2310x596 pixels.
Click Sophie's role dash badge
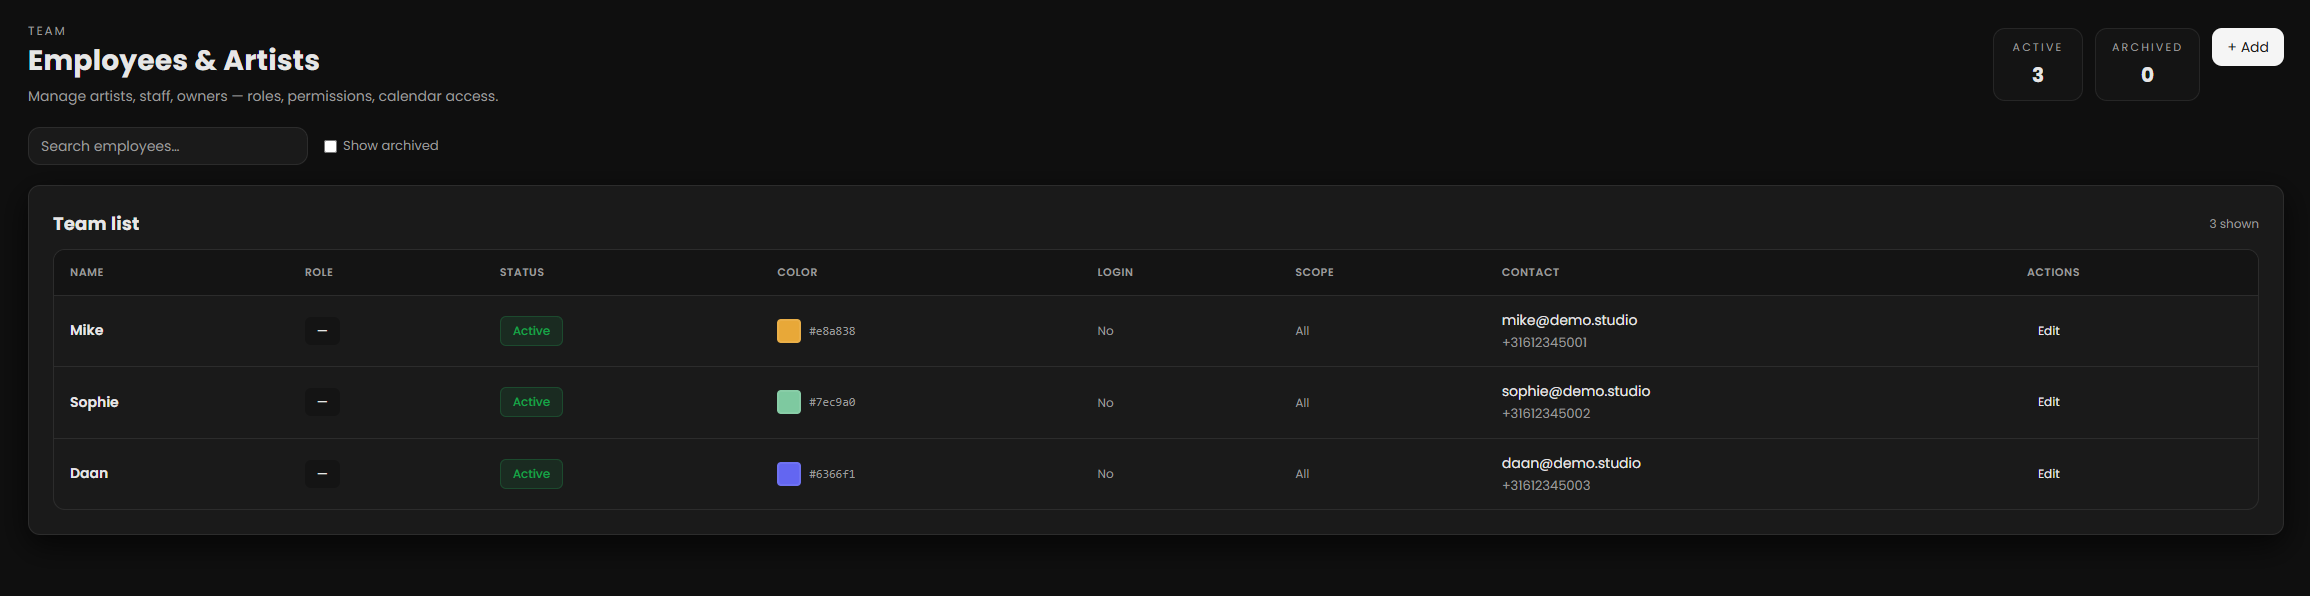point(322,402)
